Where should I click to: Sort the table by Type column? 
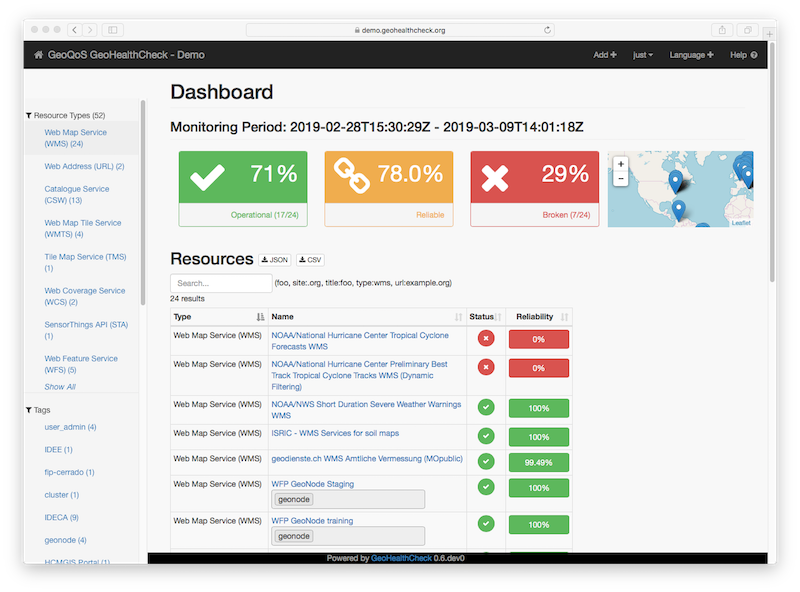click(x=260, y=317)
